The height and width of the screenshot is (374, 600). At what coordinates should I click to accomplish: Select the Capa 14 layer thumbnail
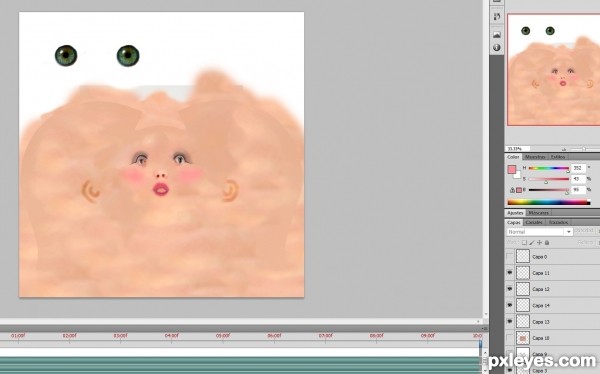click(523, 305)
